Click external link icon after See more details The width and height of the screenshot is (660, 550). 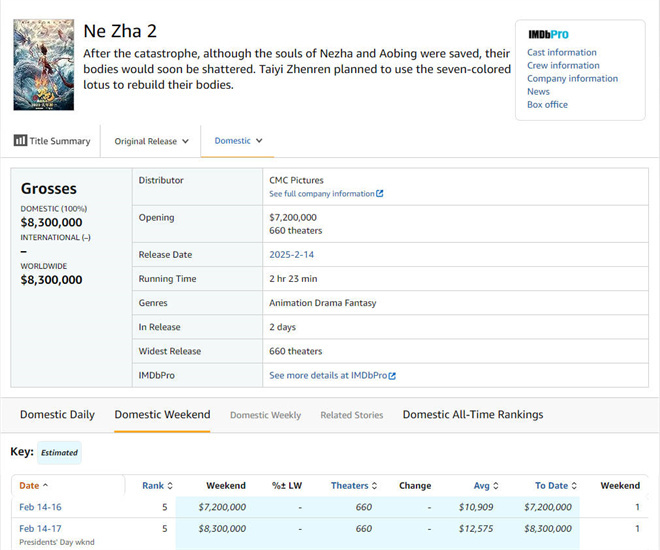(392, 376)
